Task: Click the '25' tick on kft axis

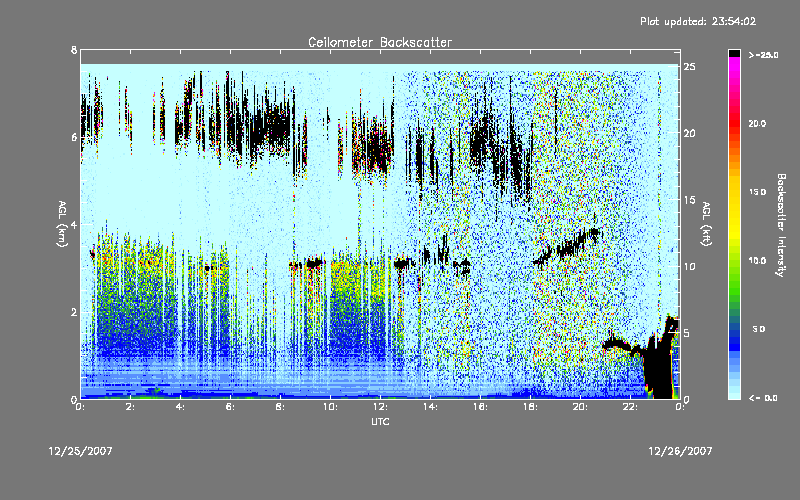Action: (689, 67)
